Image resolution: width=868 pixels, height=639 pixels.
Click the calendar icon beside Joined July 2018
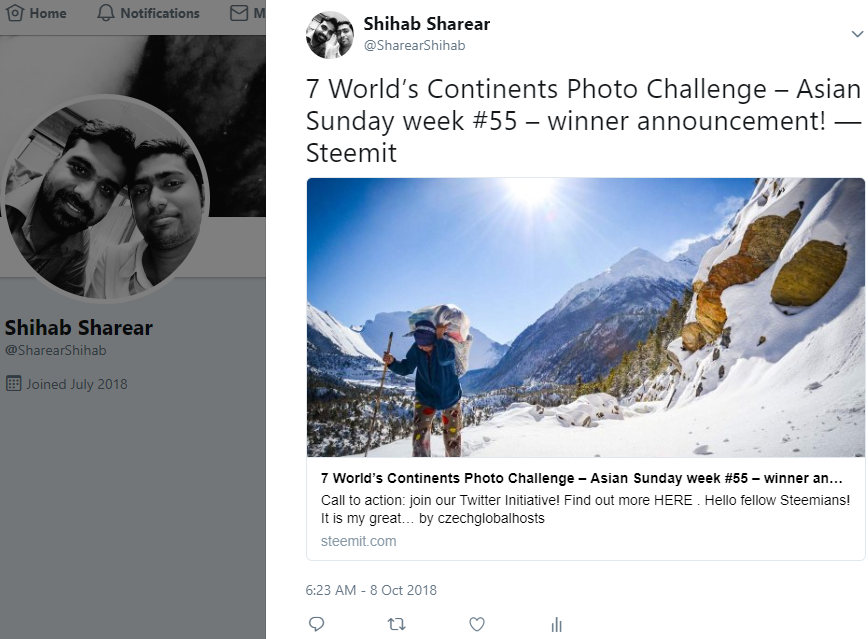[x=13, y=383]
